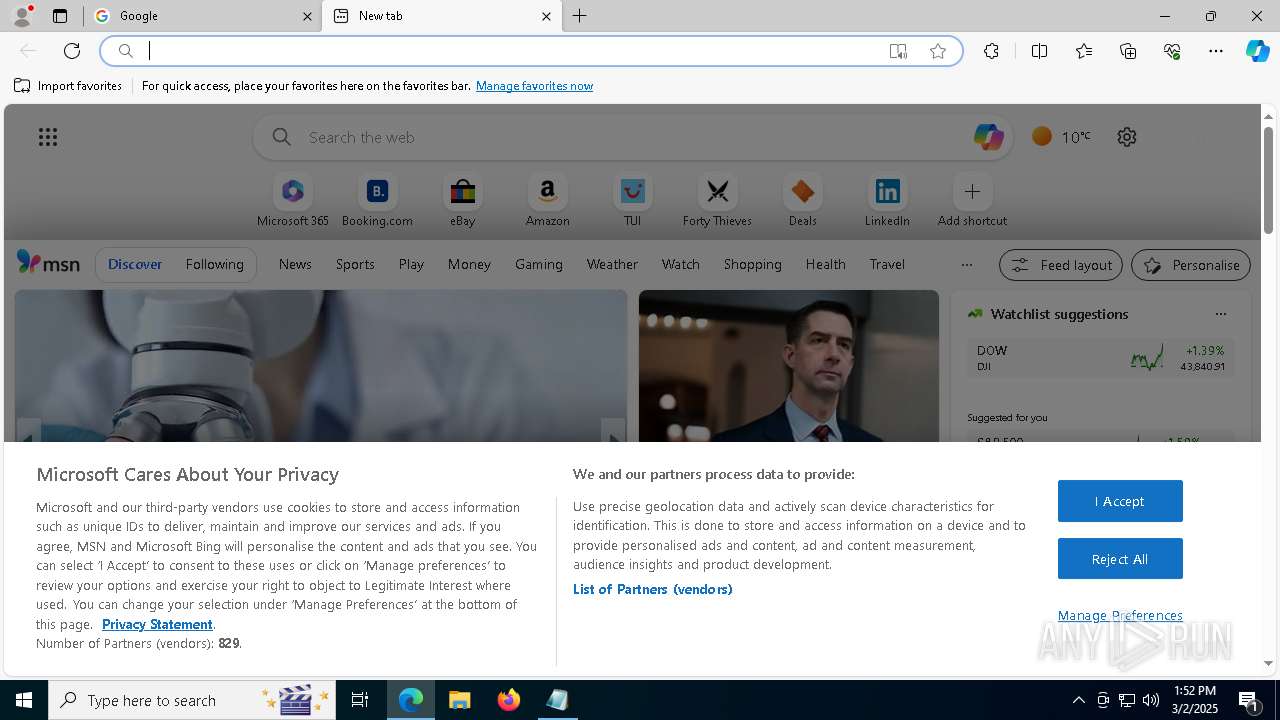
Task: Open the Gaming menu item
Action: (x=539, y=264)
